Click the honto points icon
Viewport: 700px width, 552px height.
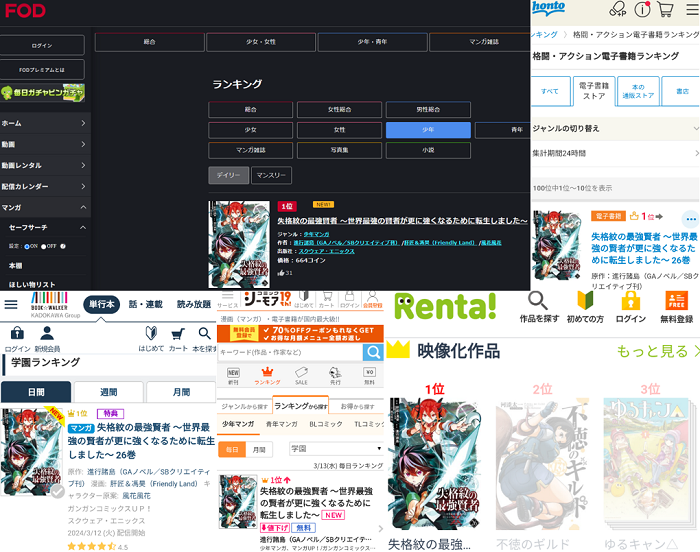tap(618, 9)
